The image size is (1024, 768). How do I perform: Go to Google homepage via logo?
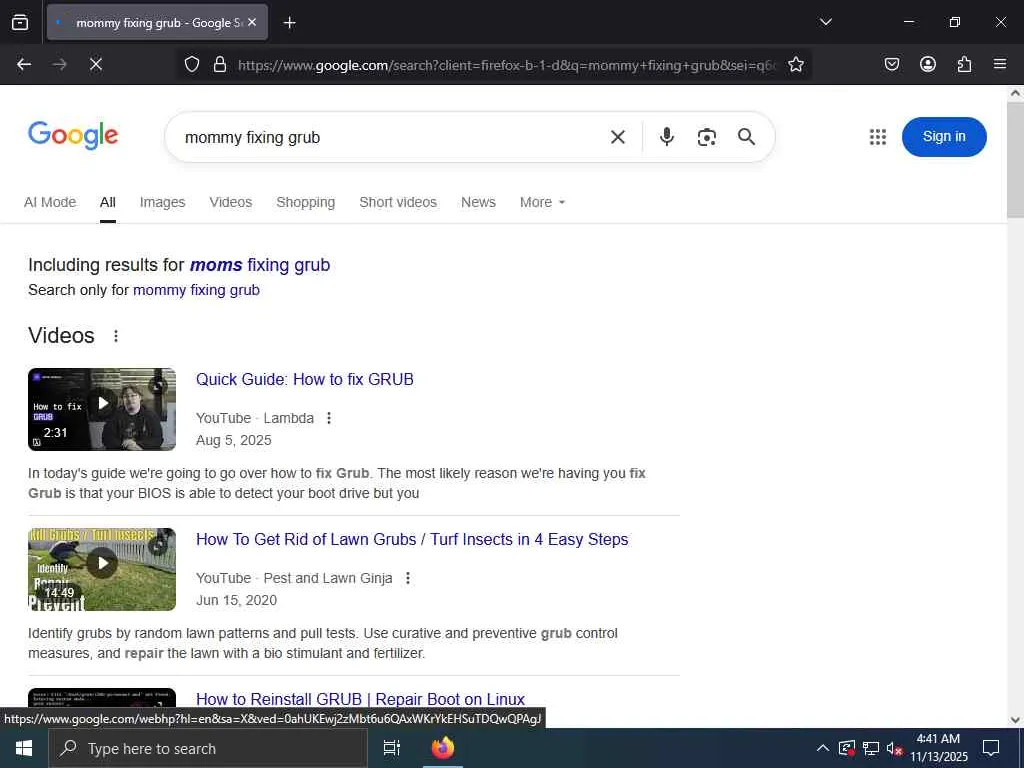tap(73, 136)
